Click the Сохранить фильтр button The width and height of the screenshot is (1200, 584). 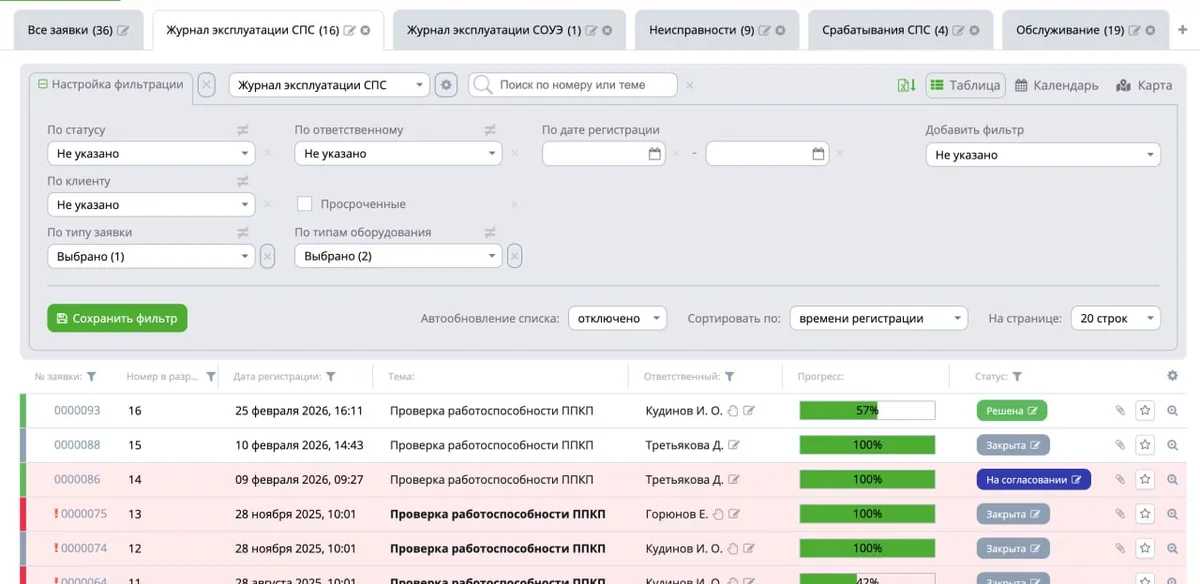click(x=117, y=318)
